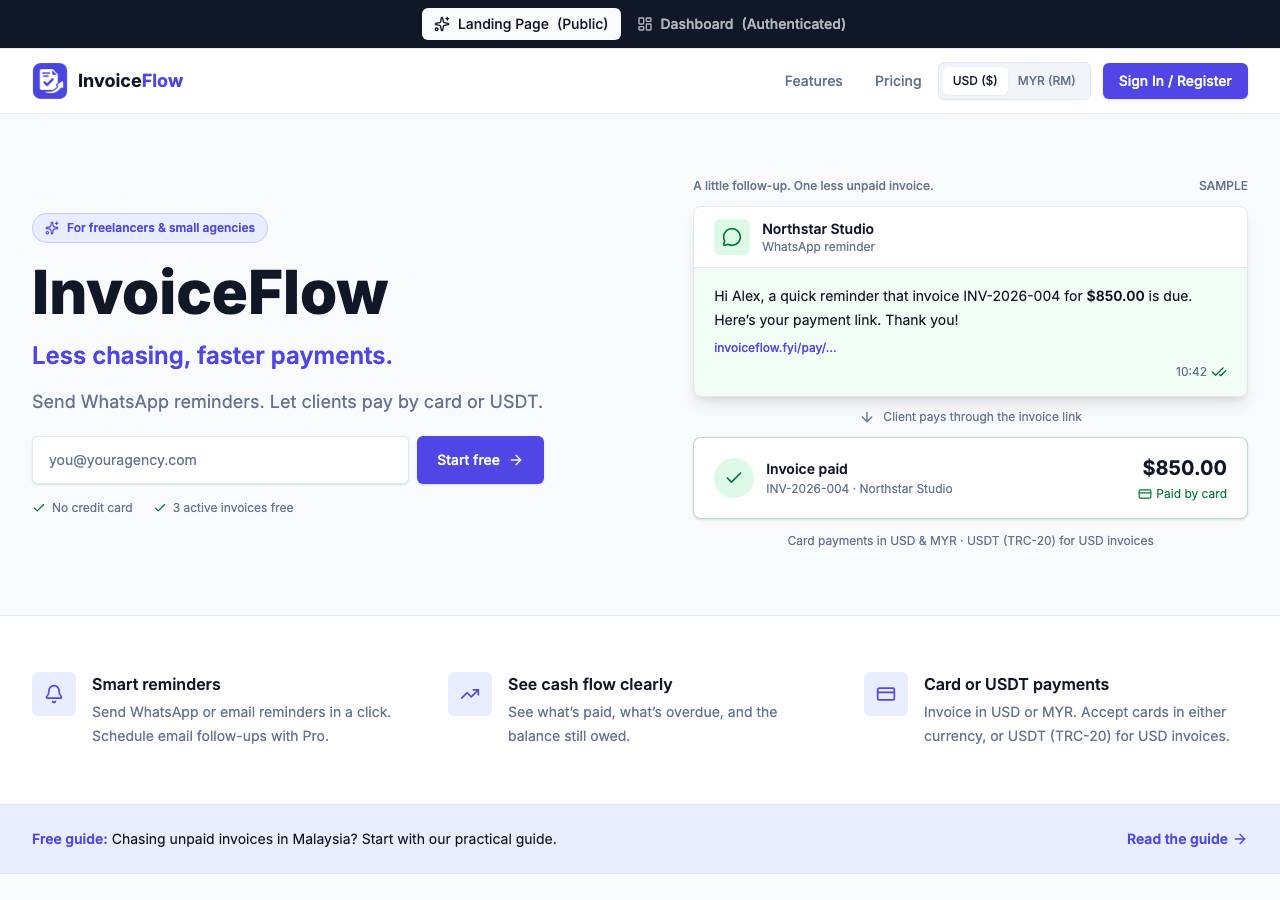The image size is (1280, 900).
Task: Click the down arrow beside Client pays text
Action: [x=867, y=417]
